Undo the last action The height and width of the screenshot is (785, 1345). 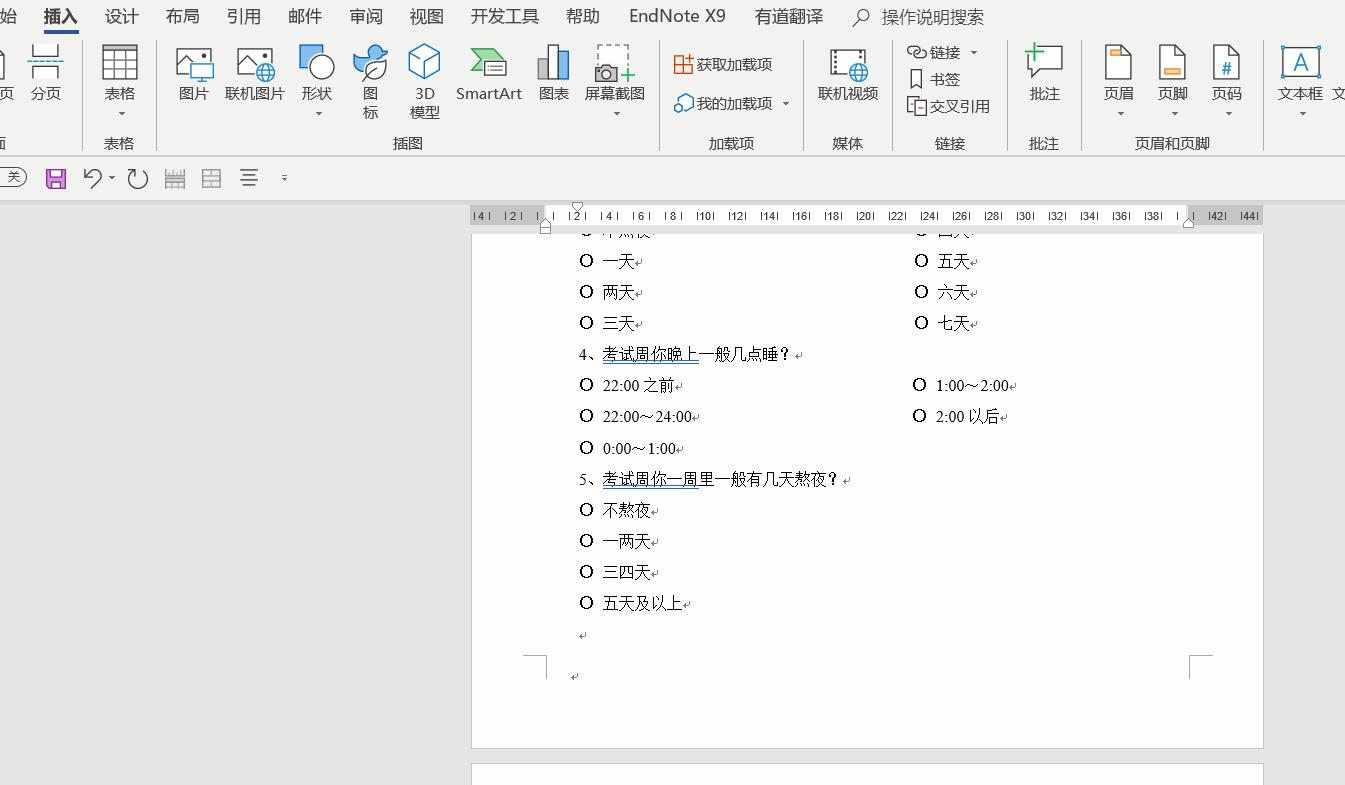click(x=91, y=178)
